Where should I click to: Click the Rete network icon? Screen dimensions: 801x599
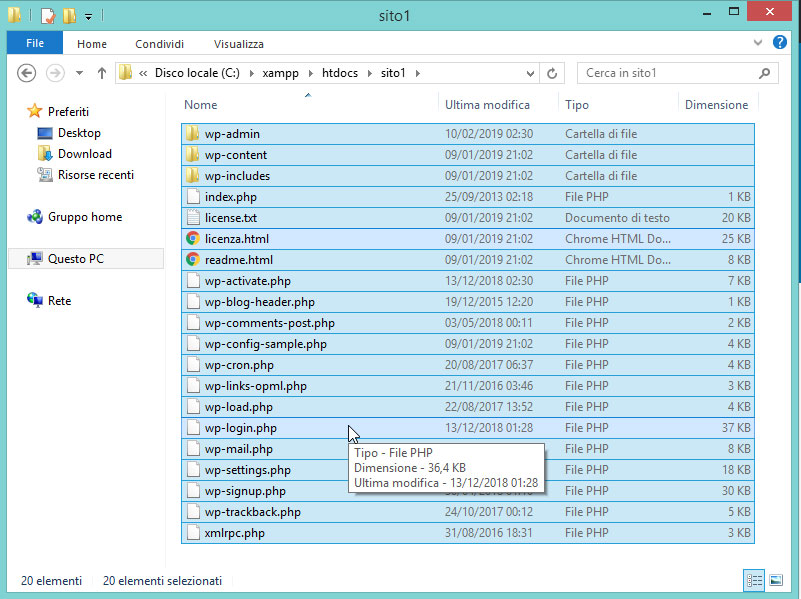tap(35, 300)
